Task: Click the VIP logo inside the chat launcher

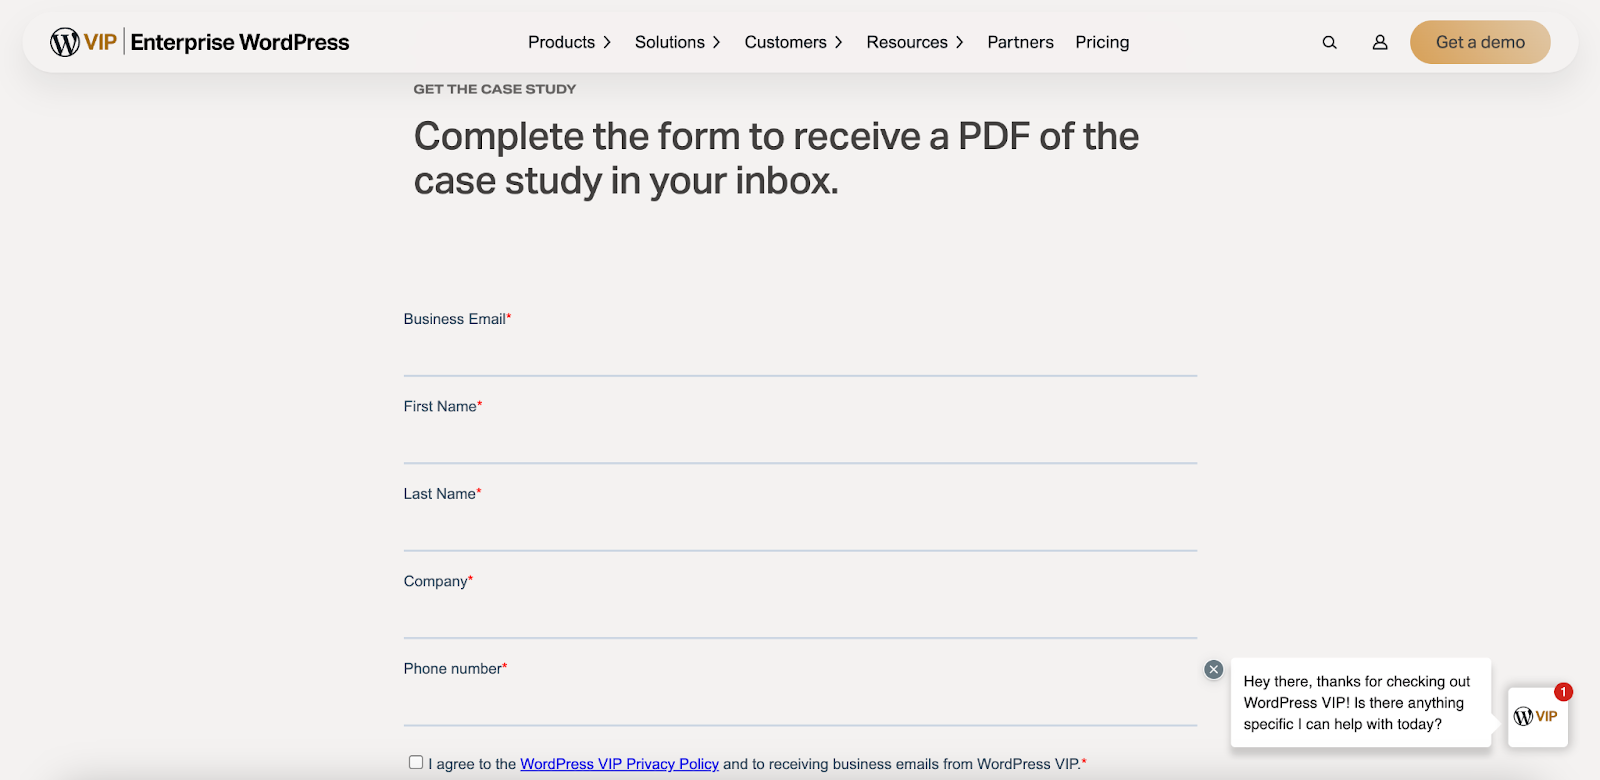Action: point(1536,716)
